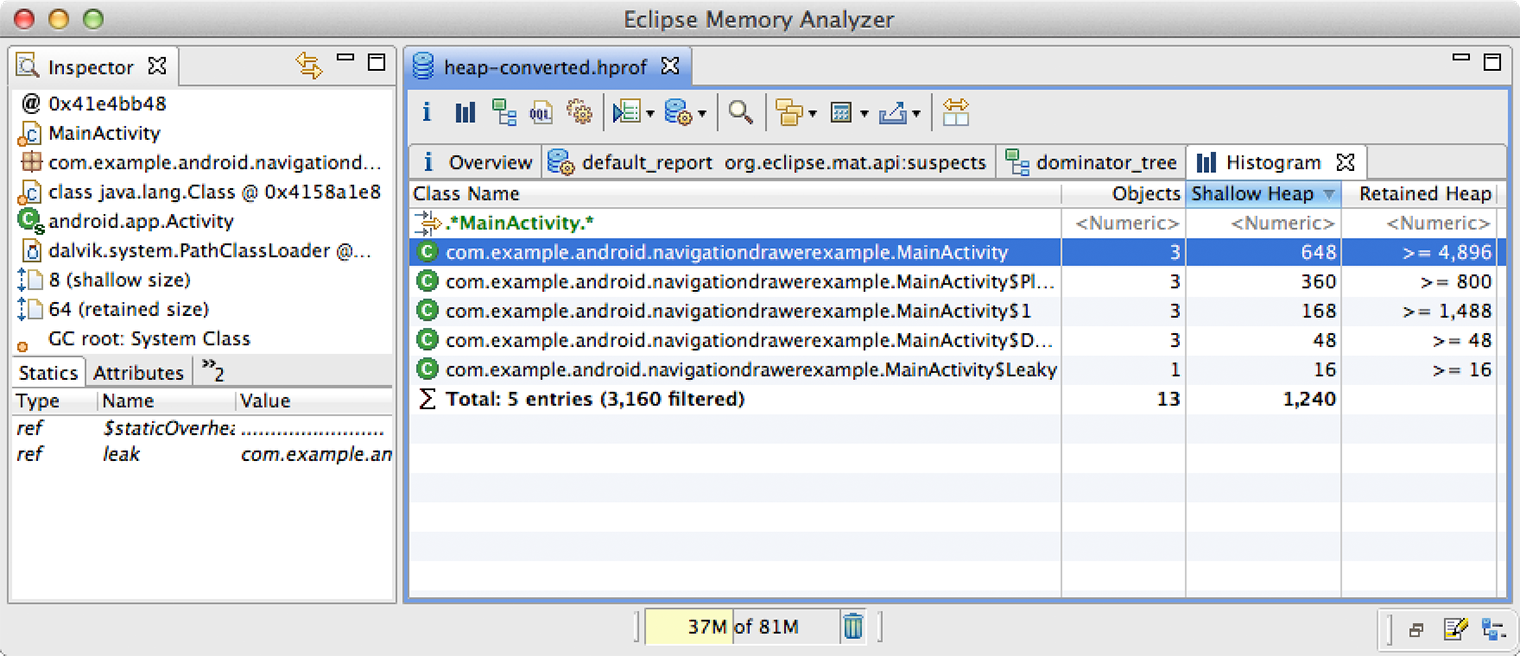Screen dimensions: 1520x656
Task: Click the thread overview gears icon
Action: pyautogui.click(x=579, y=112)
